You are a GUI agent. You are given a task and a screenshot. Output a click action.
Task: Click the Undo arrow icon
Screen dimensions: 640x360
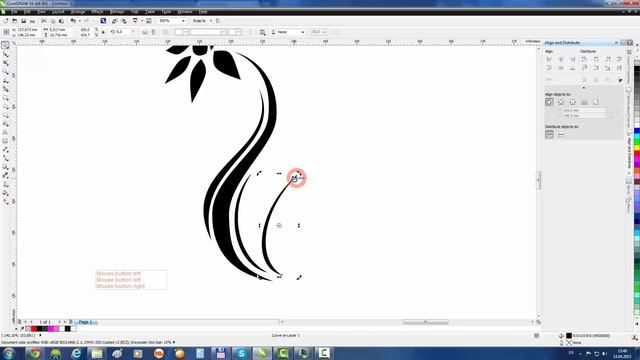(x=73, y=21)
